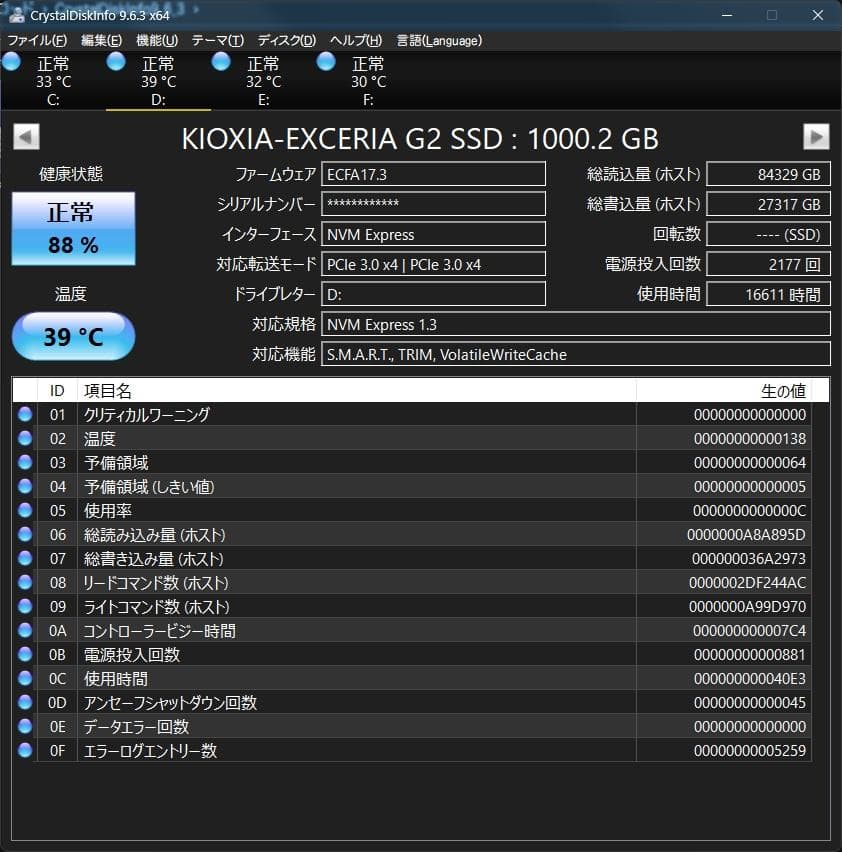
Task: Click raw value 000000000040E3
Action: (x=750, y=679)
